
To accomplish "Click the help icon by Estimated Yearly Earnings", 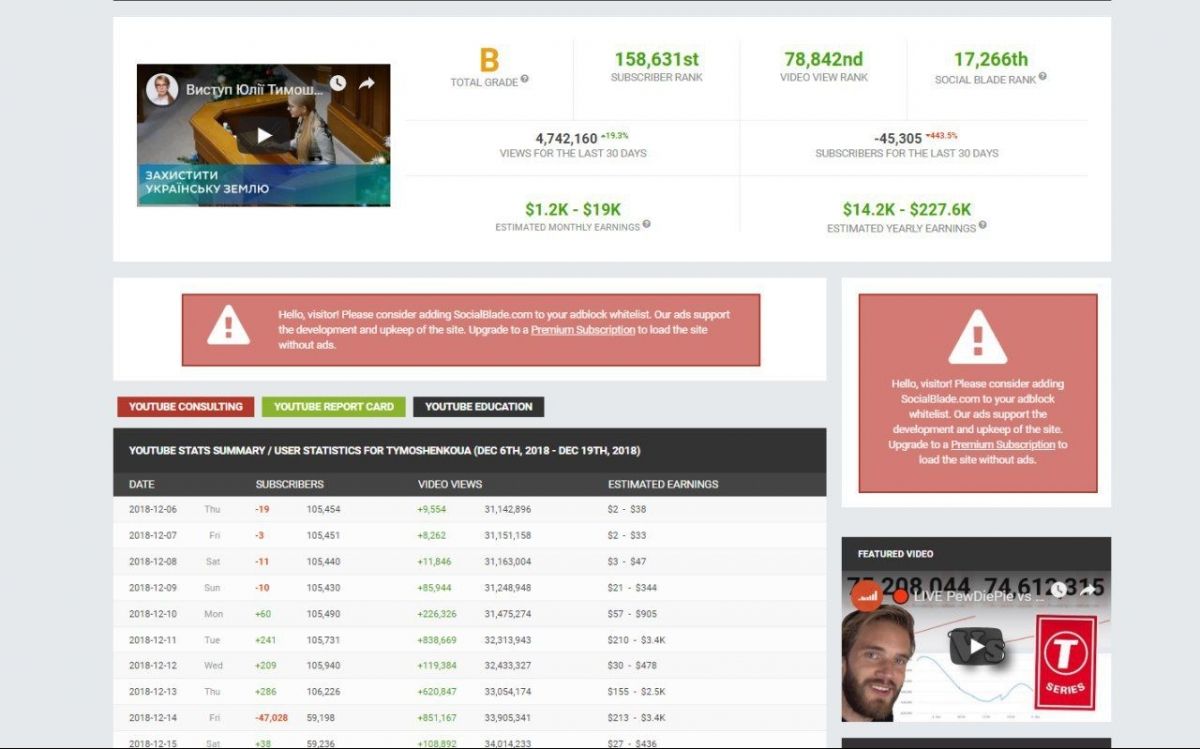I will click(x=982, y=225).
